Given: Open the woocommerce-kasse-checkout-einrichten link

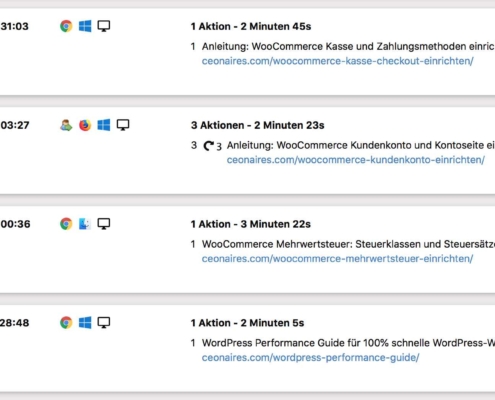Looking at the screenshot, I should click(337, 61).
